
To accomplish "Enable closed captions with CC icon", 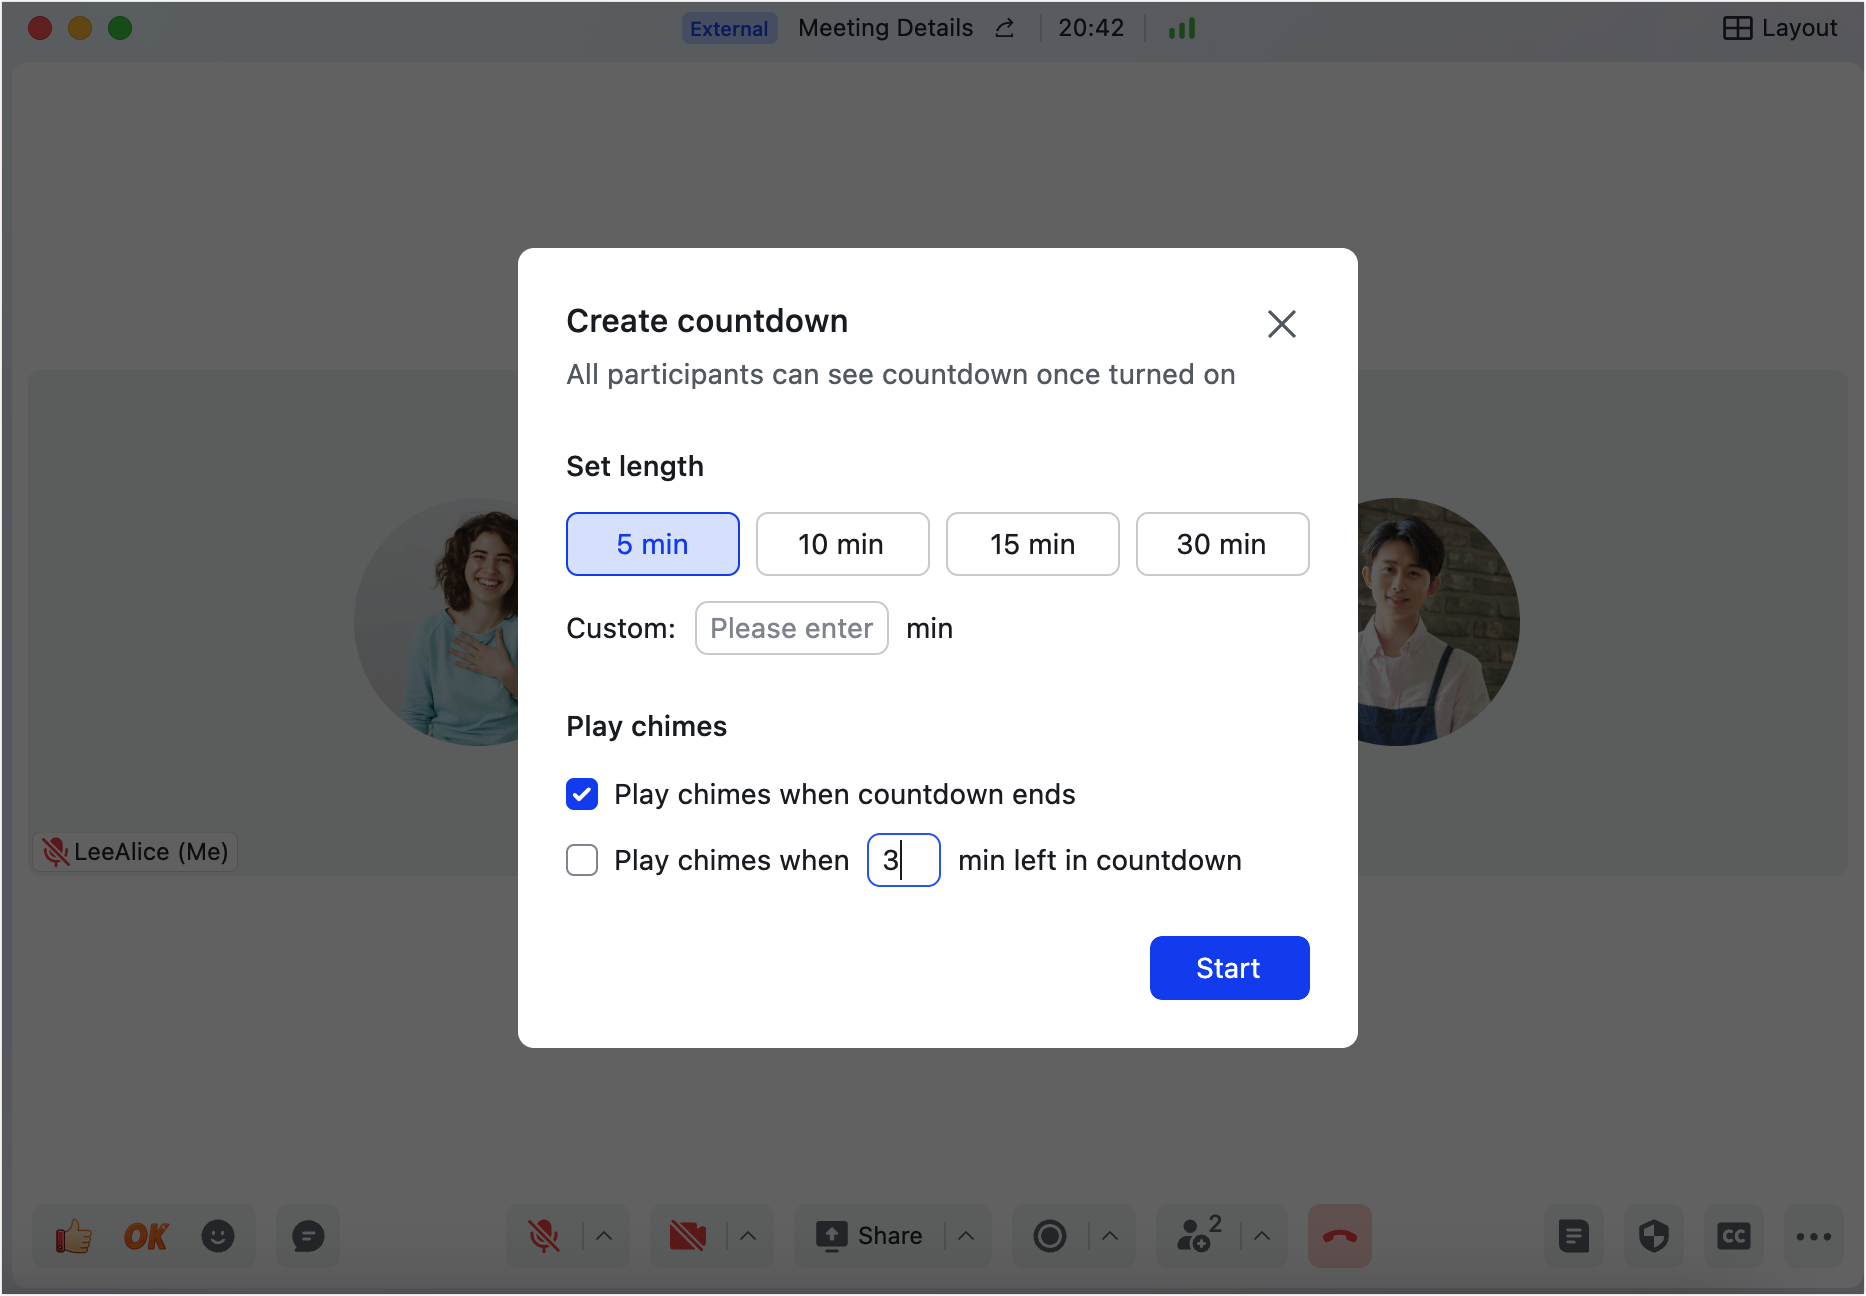I will [1734, 1236].
